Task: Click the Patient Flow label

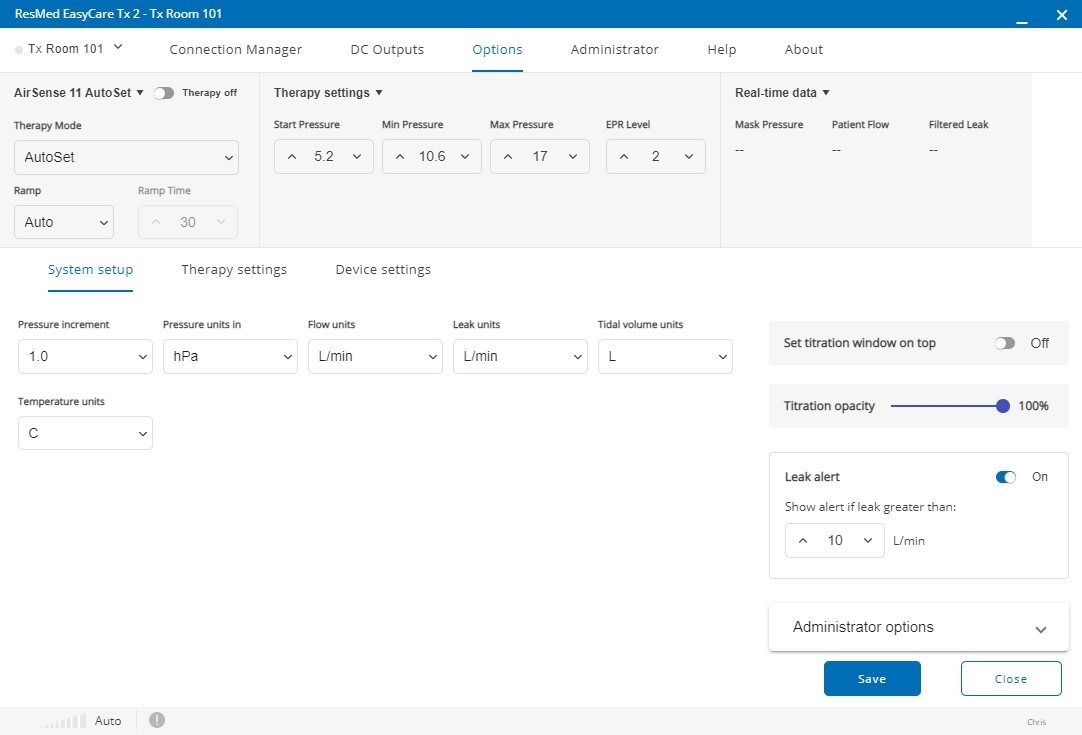Action: point(860,125)
